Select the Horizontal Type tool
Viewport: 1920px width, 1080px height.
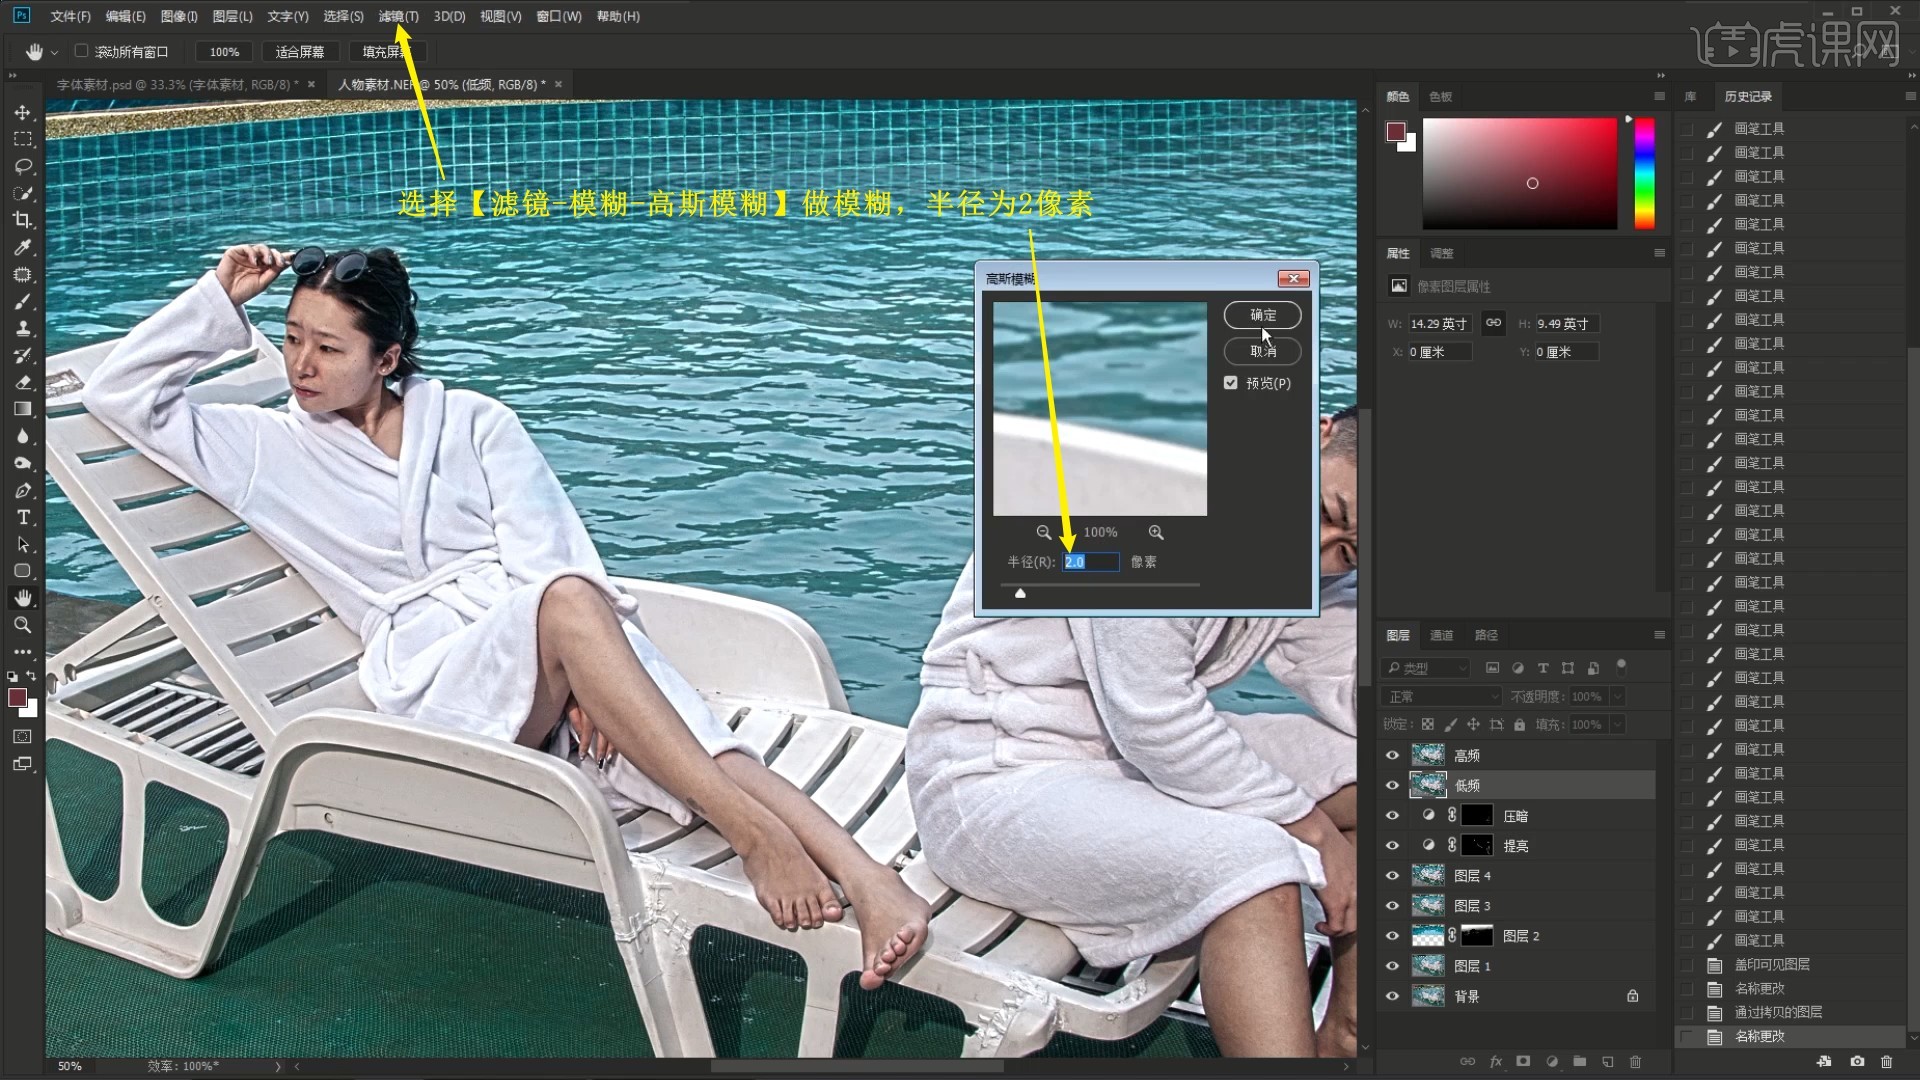click(22, 517)
